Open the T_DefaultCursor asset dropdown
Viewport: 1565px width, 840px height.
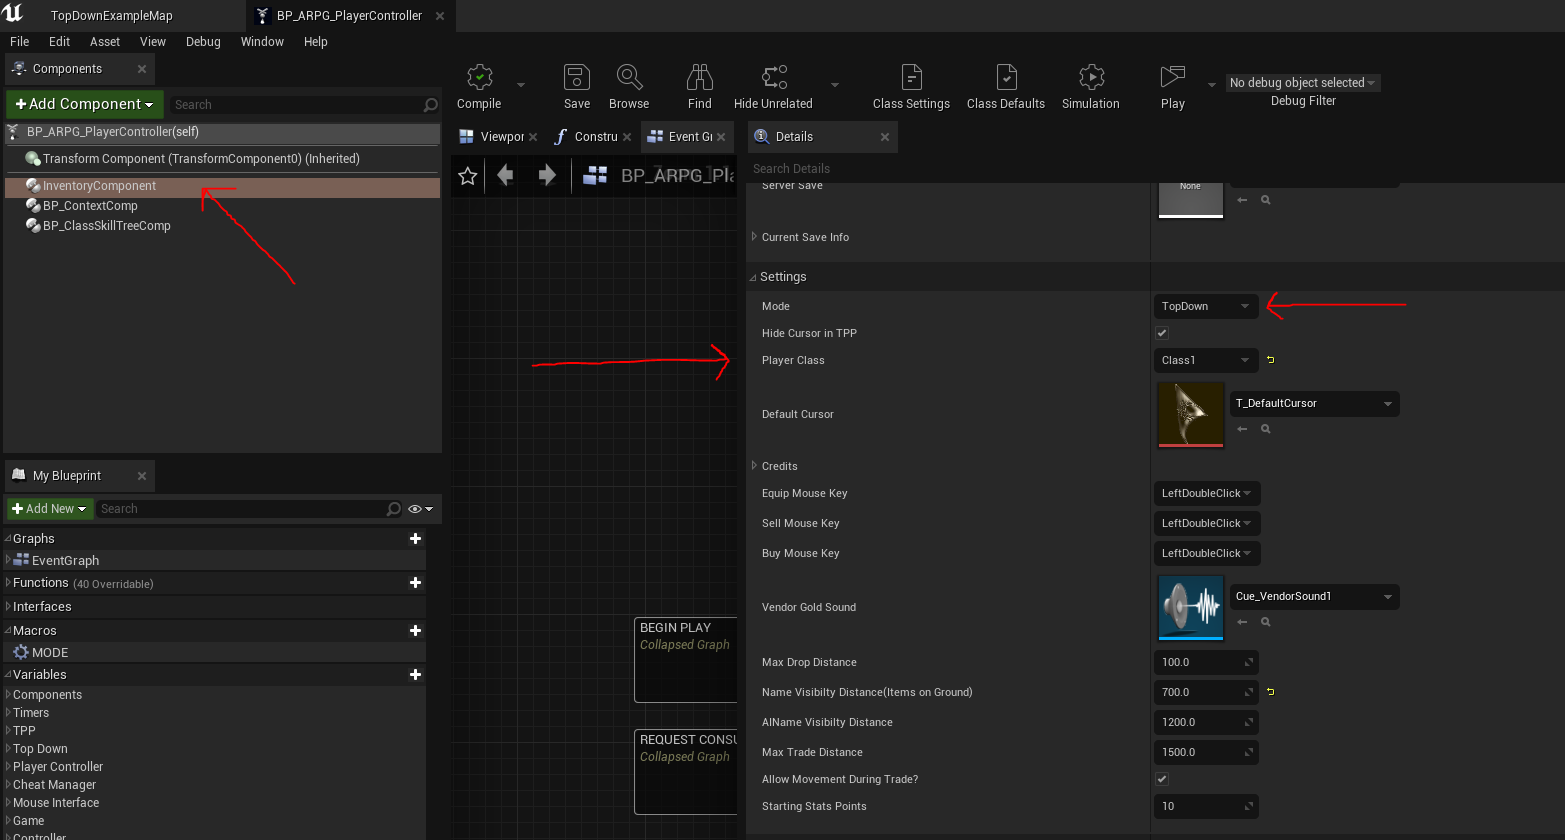[1314, 403]
